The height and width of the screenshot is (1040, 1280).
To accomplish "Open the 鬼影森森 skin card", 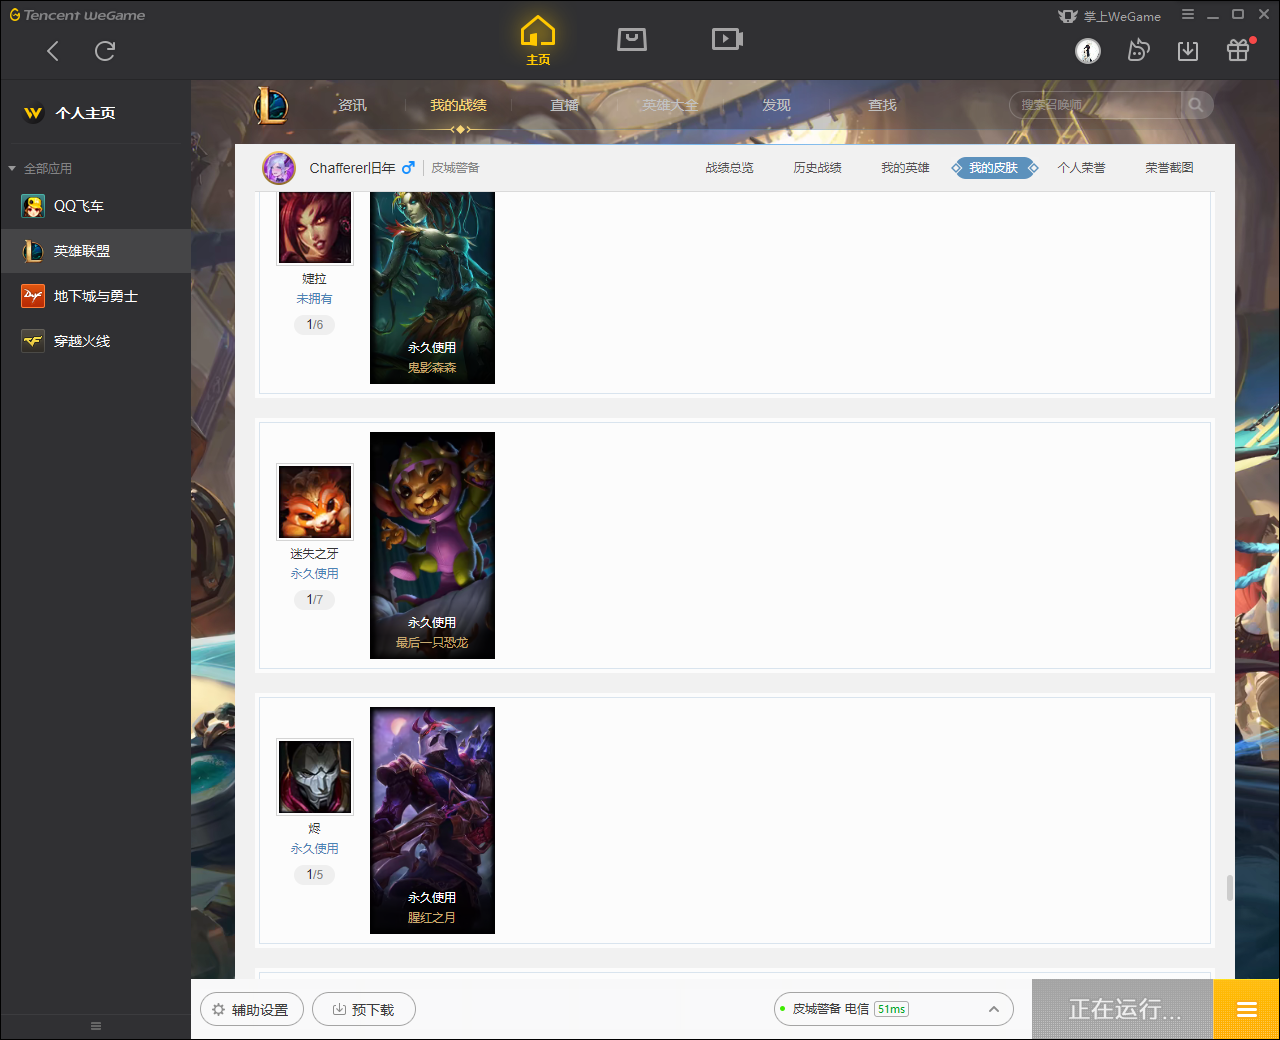I will click(432, 288).
